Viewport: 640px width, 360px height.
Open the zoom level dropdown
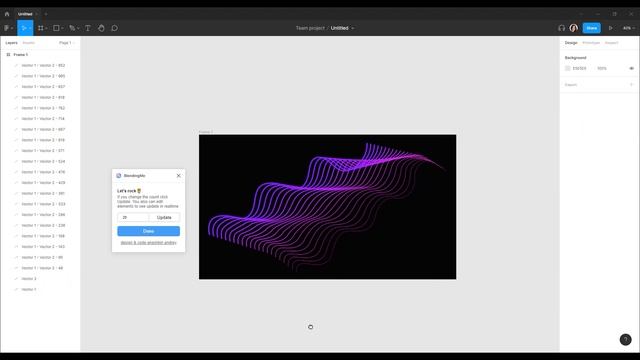629,28
